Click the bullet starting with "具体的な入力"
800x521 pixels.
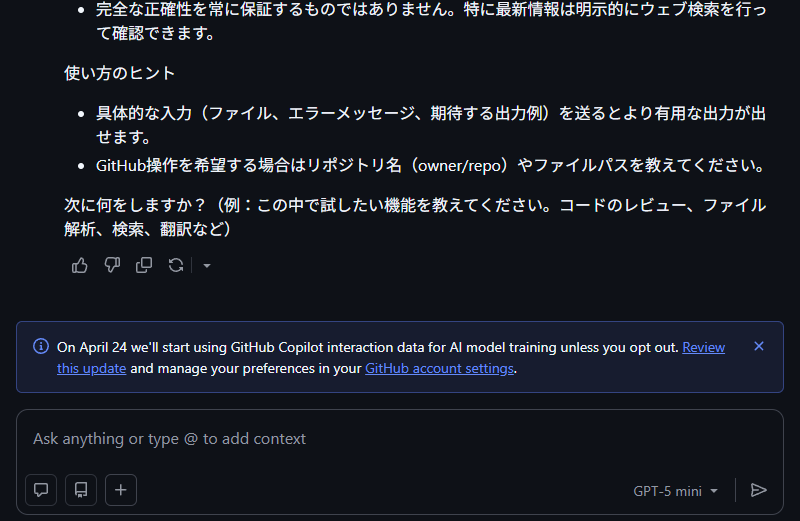coord(431,124)
